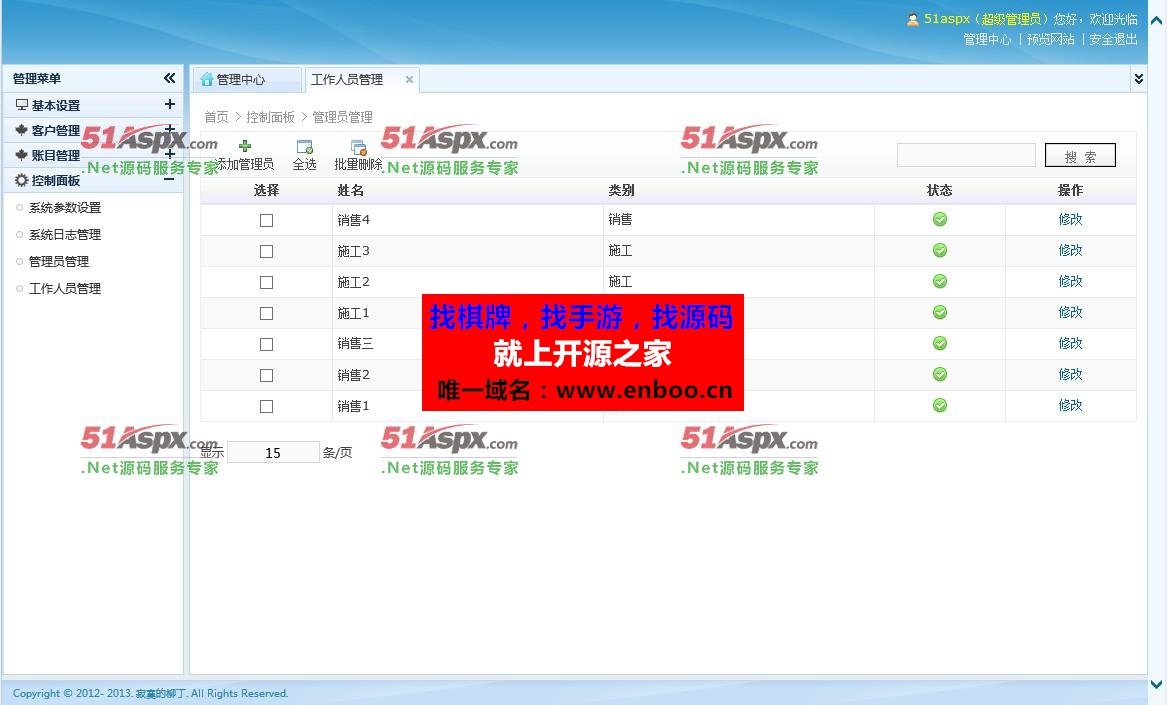
Task: Click green status icon for 销售4
Action: tap(940, 219)
